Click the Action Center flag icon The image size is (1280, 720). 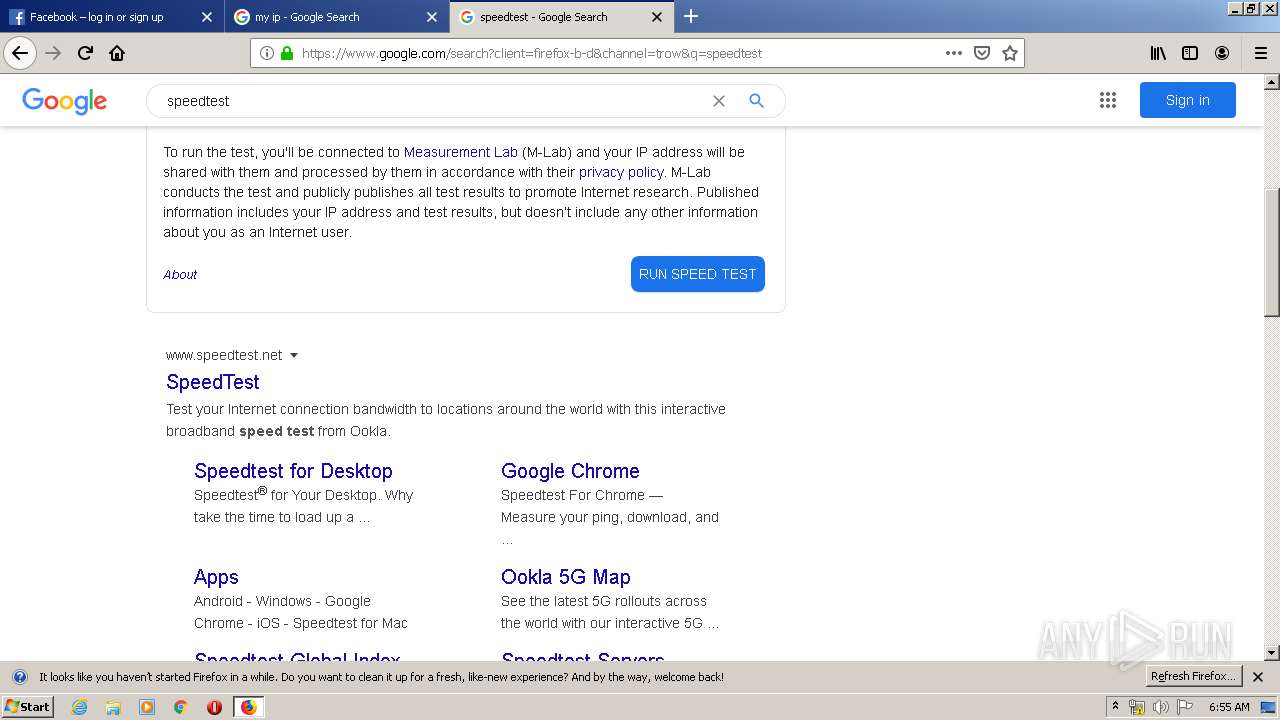1185,707
